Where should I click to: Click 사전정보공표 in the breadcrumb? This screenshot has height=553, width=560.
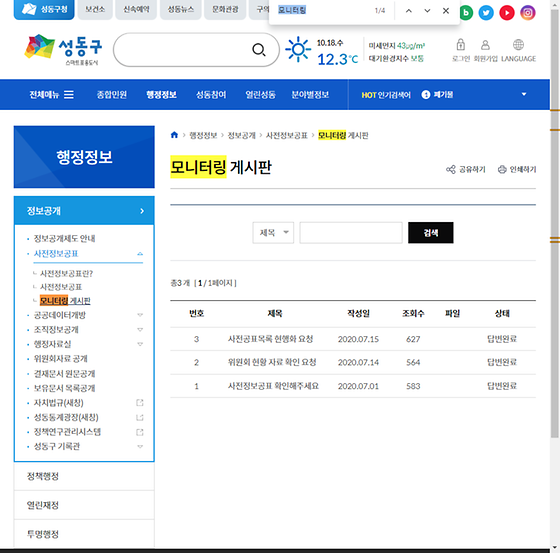(286, 135)
